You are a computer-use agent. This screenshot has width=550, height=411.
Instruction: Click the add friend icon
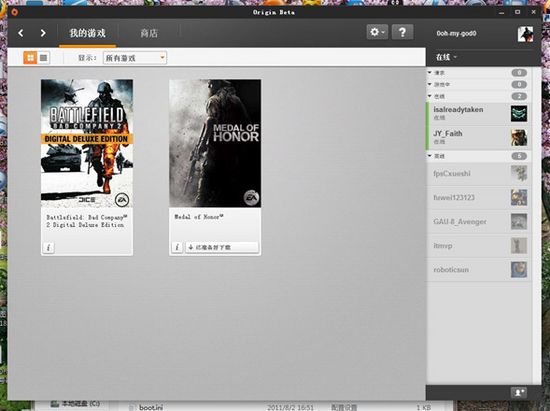518,392
